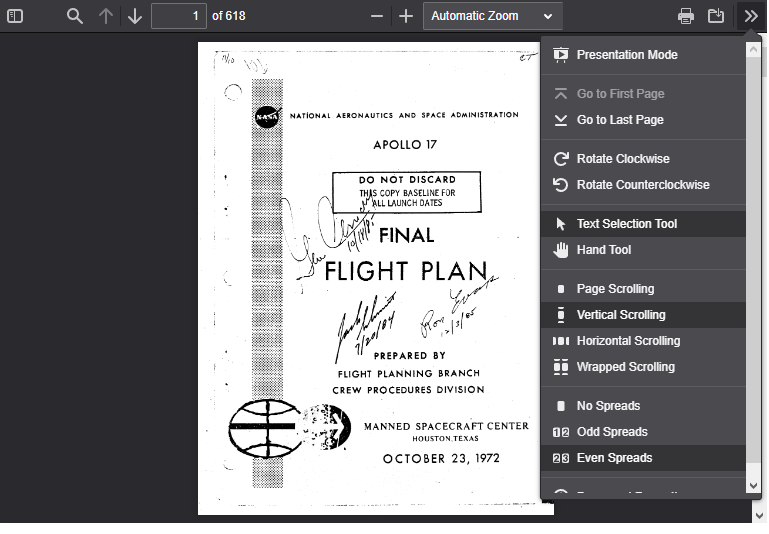Enable Wrapped Scrolling mode
The width and height of the screenshot is (769, 534).
(x=643, y=367)
